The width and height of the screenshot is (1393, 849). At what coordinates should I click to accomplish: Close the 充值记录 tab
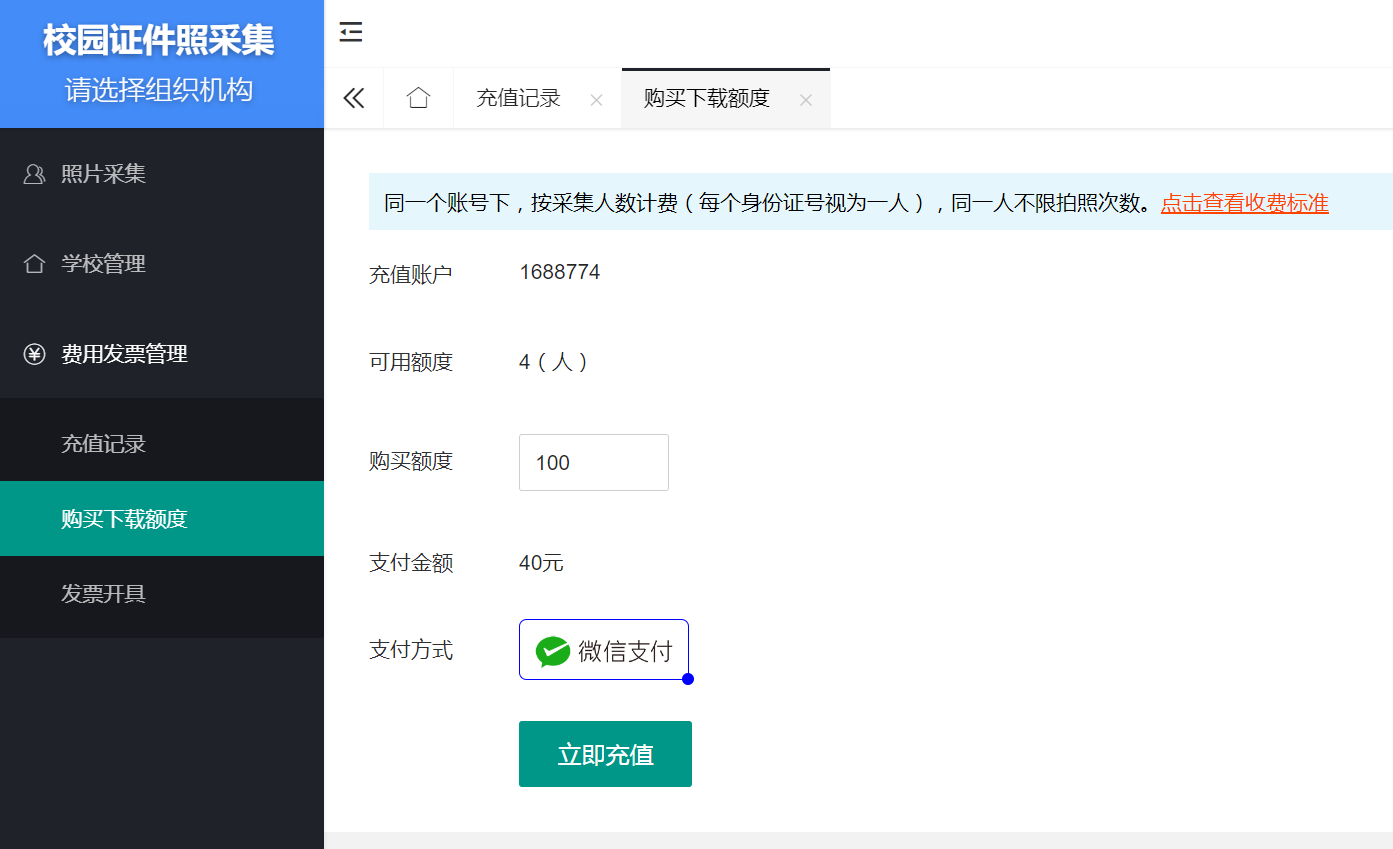coord(596,100)
